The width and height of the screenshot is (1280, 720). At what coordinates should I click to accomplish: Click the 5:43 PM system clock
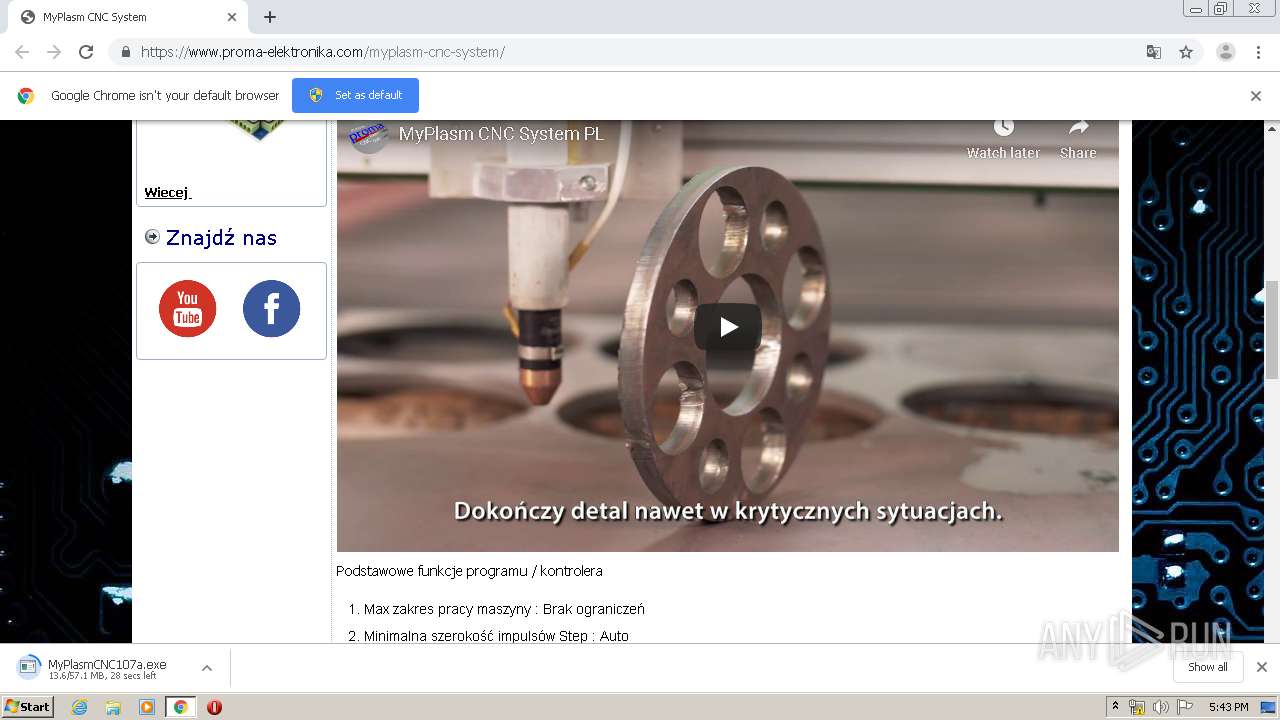(1228, 707)
